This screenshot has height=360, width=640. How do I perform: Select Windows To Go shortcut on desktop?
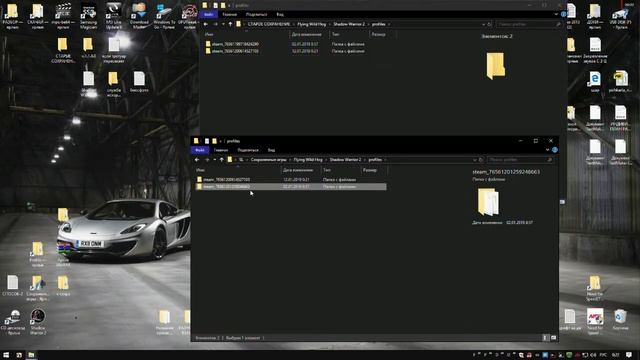coord(164,16)
